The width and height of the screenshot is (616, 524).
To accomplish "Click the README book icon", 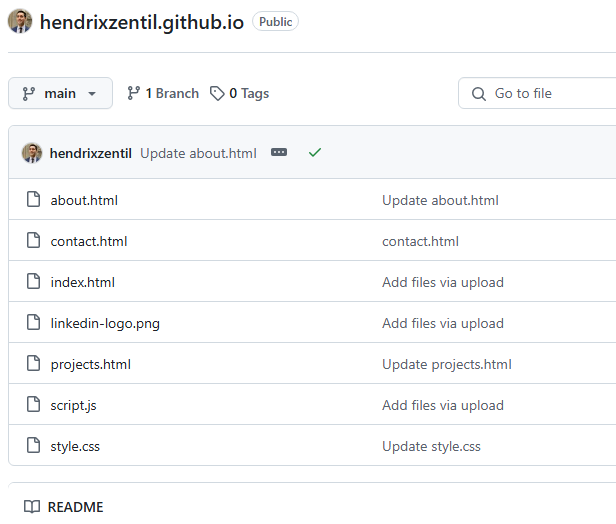I will [32, 507].
